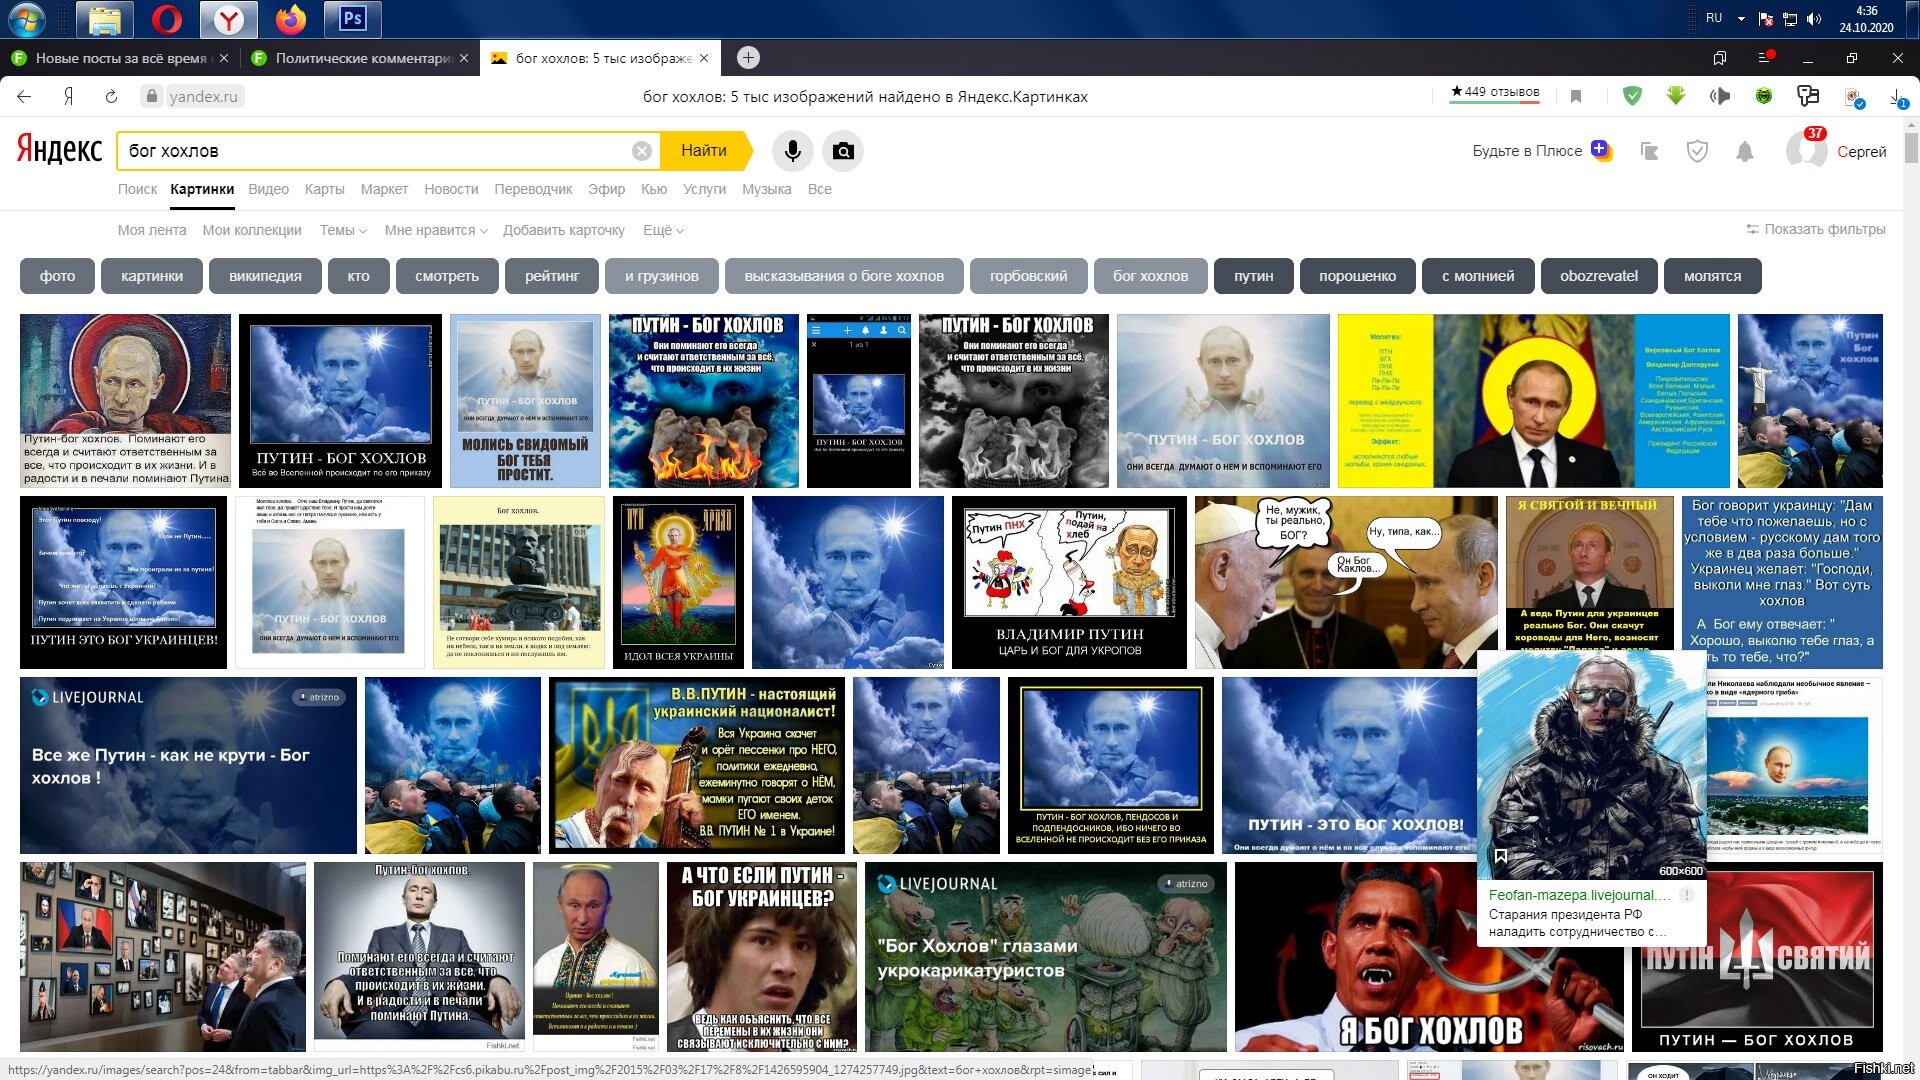Open the account avatar with 37 badge

[1806, 150]
